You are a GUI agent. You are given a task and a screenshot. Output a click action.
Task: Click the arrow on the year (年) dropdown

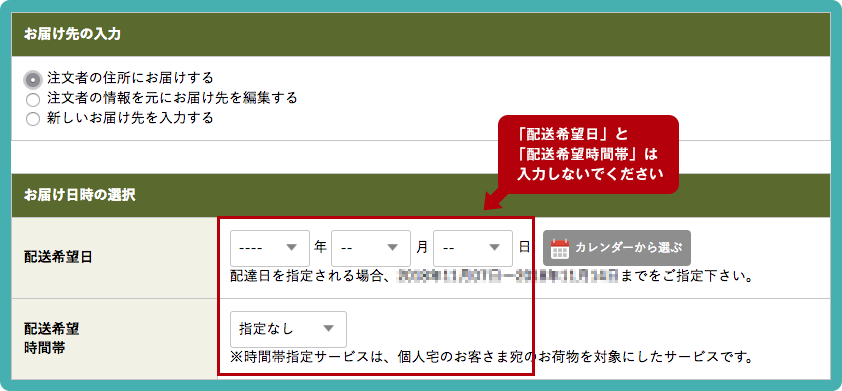292,248
